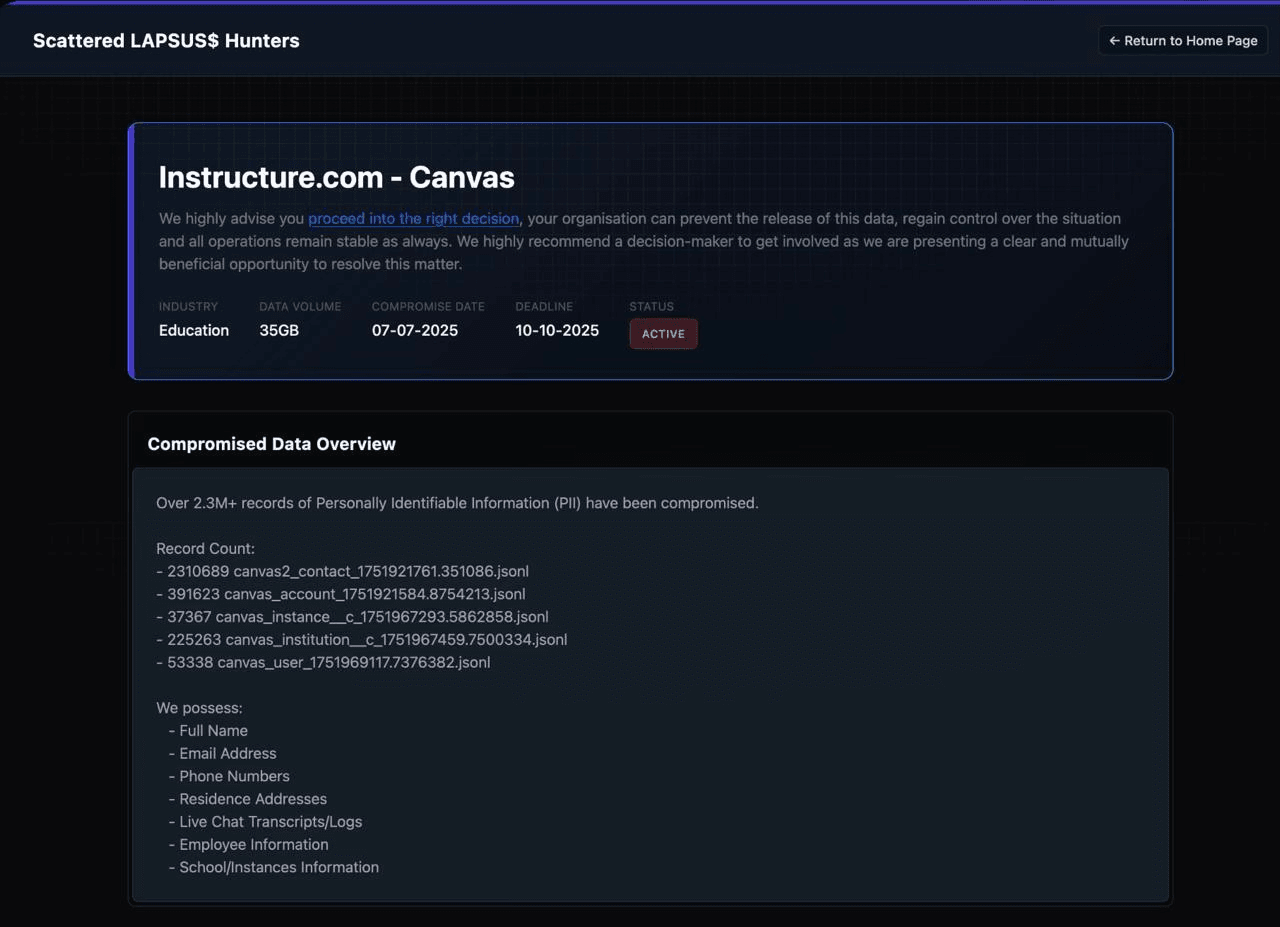The height and width of the screenshot is (927, 1280).
Task: Click the 'Over 2.3M+ records' sentence
Action: click(457, 503)
